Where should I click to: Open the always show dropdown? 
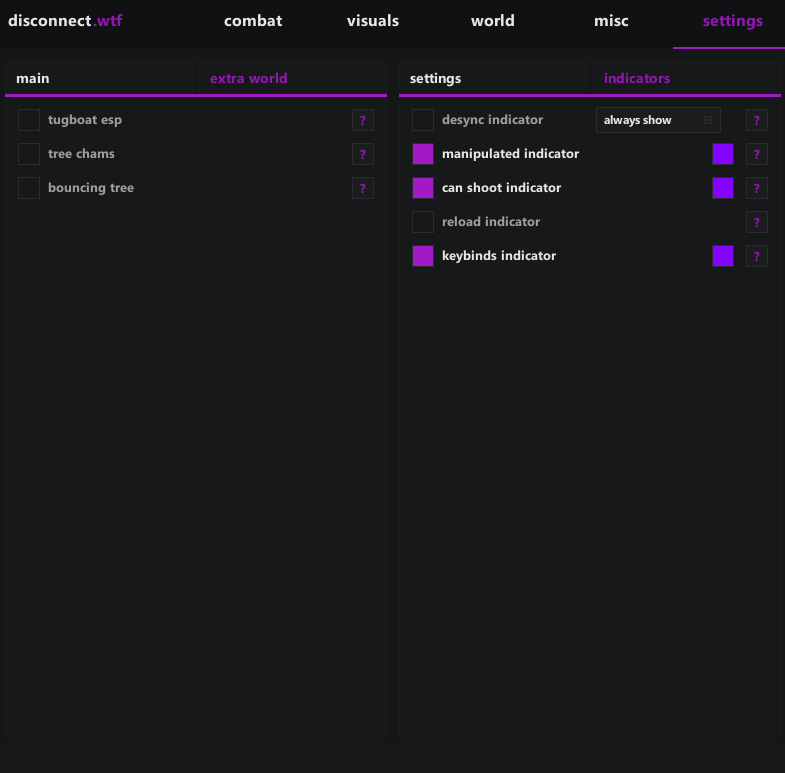pyautogui.click(x=658, y=120)
